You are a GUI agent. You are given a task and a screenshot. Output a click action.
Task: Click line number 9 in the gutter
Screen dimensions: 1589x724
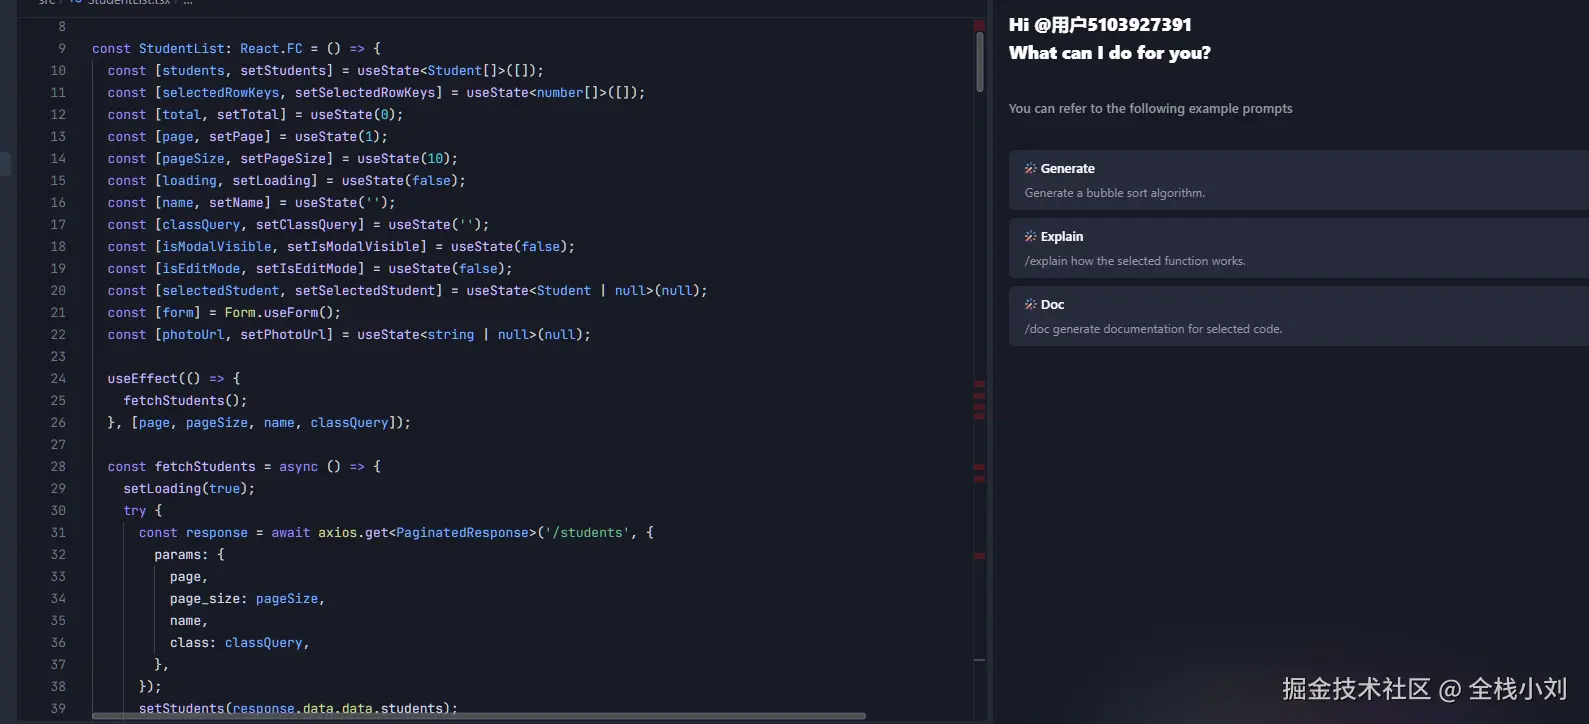(x=62, y=48)
